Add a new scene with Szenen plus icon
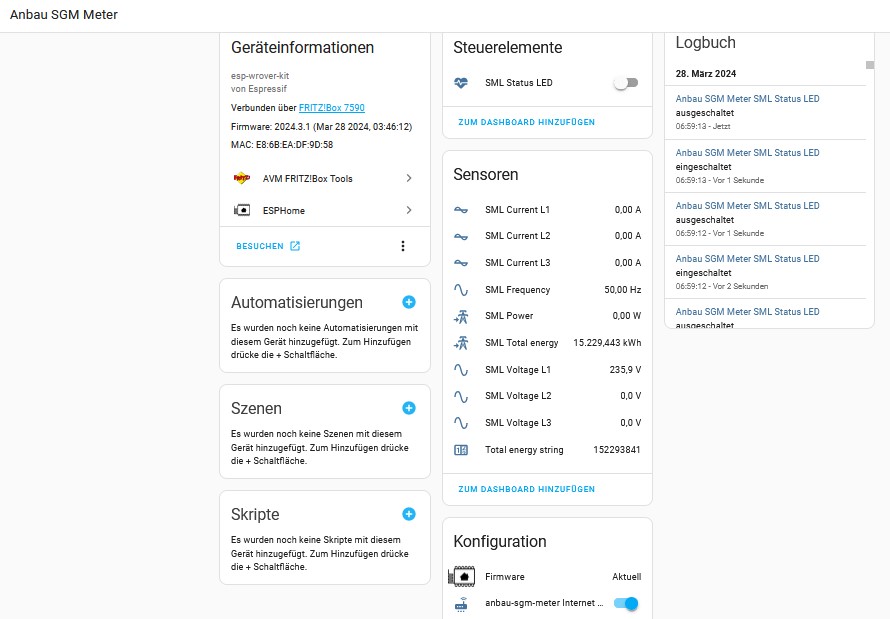 pyautogui.click(x=409, y=408)
